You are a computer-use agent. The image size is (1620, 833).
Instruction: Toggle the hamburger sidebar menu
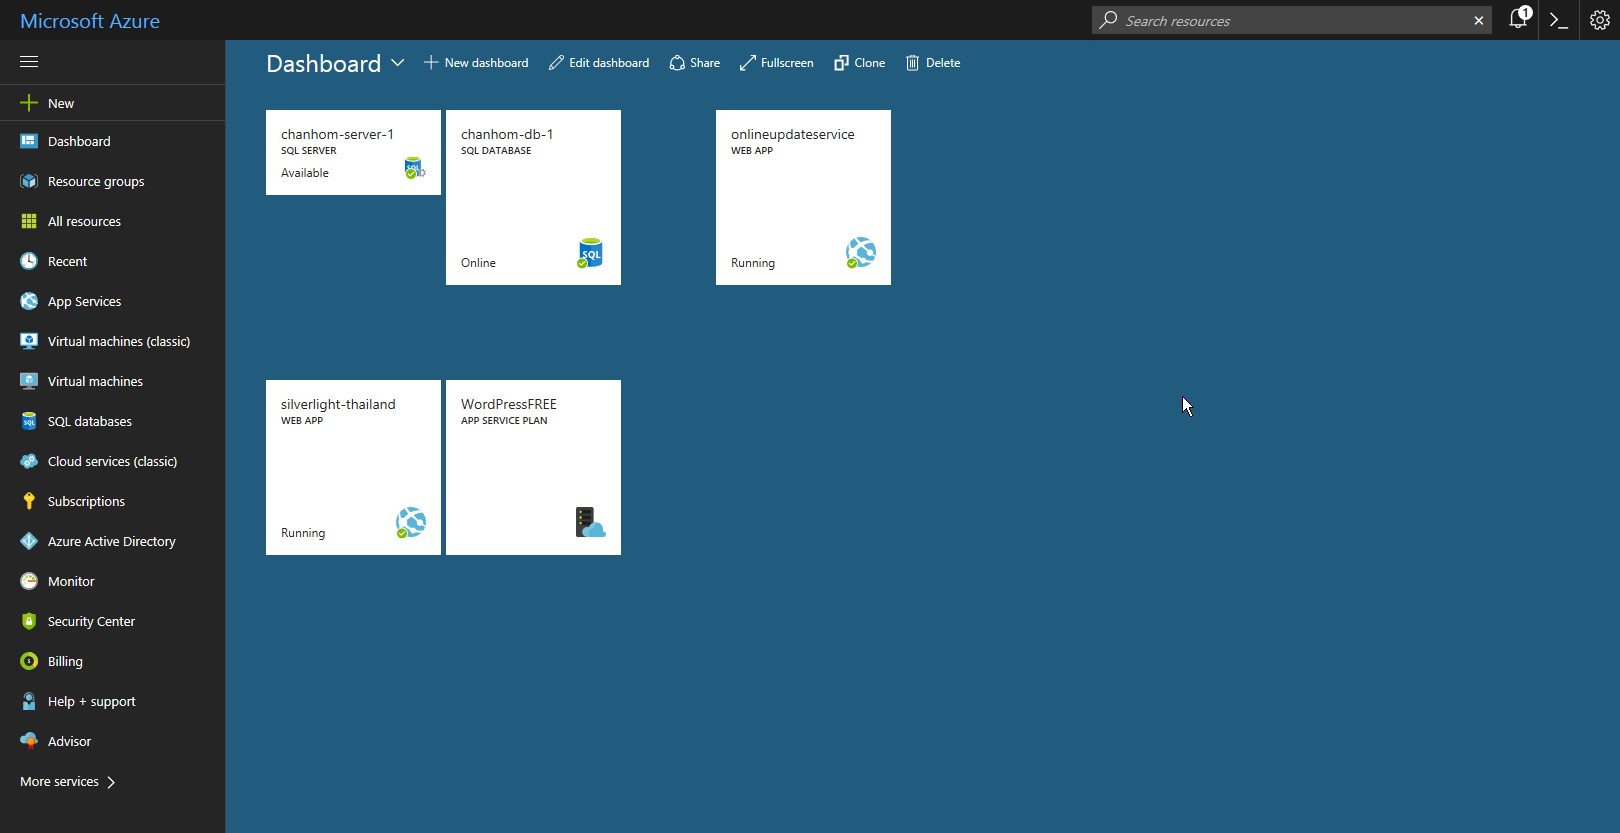(x=29, y=62)
